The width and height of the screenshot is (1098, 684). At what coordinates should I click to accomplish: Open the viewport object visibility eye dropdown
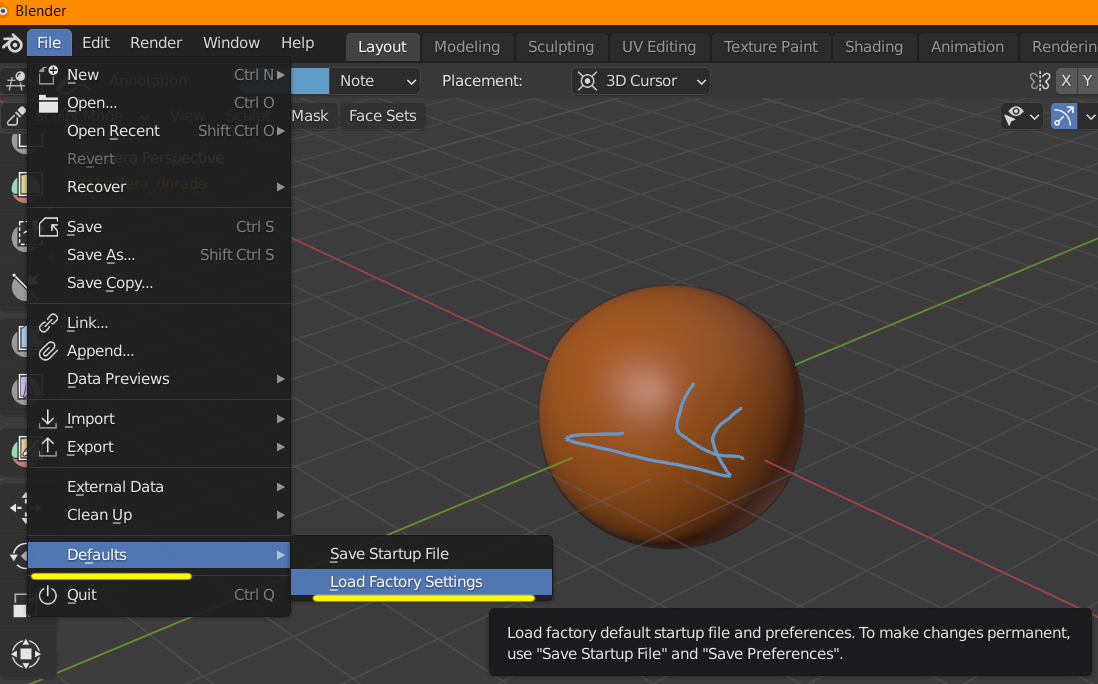(x=1022, y=116)
